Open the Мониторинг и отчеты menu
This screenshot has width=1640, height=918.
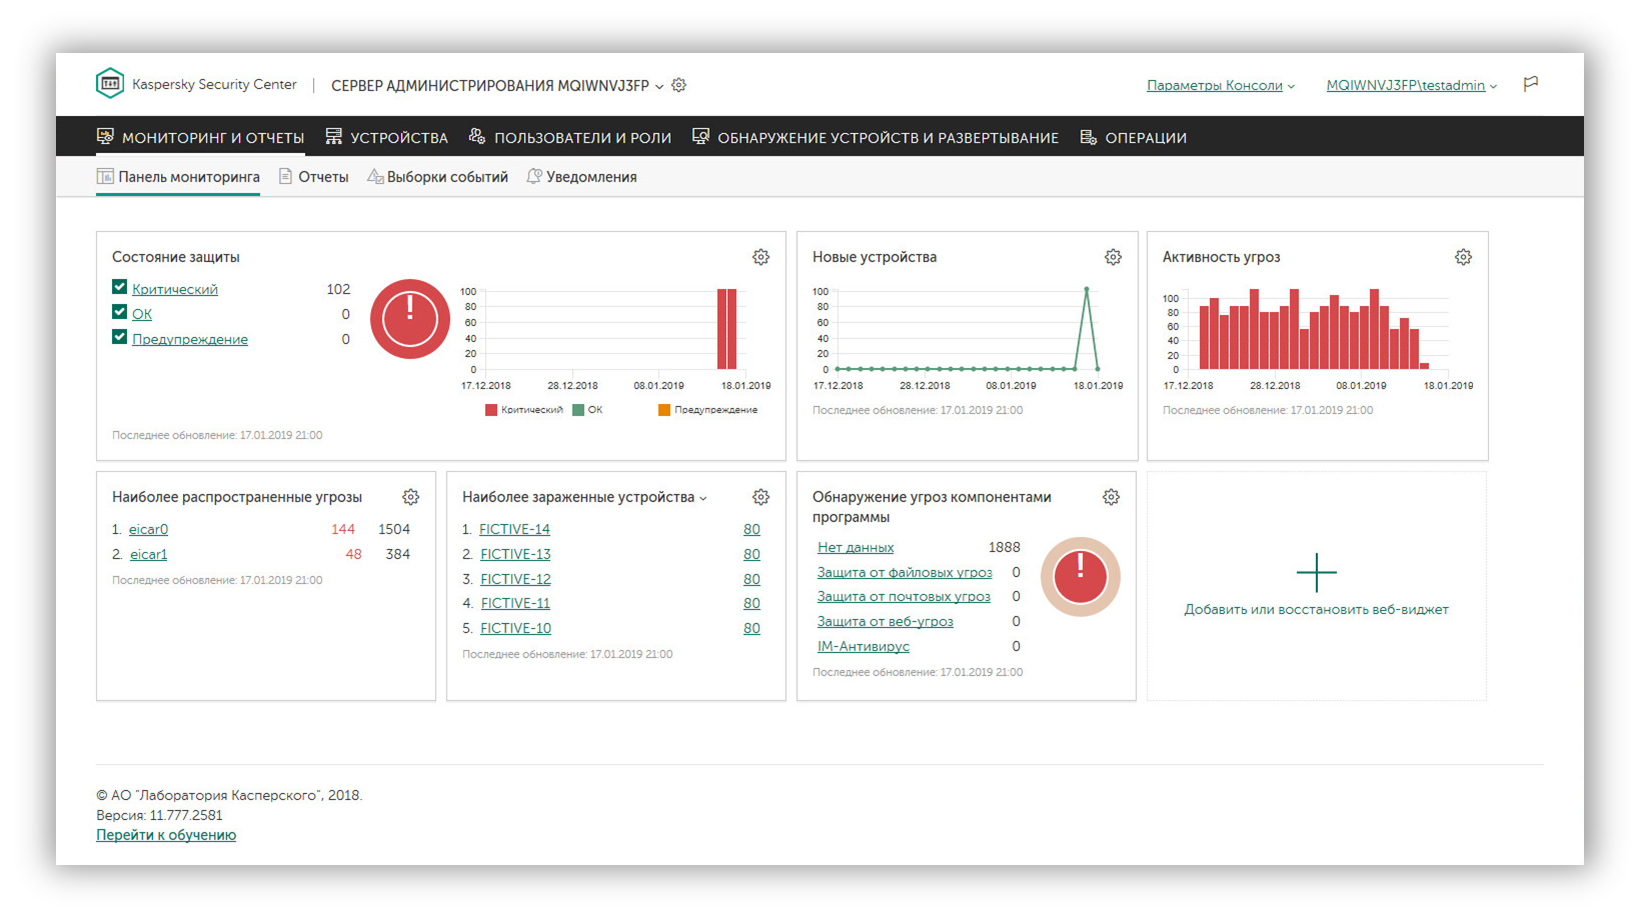(200, 138)
